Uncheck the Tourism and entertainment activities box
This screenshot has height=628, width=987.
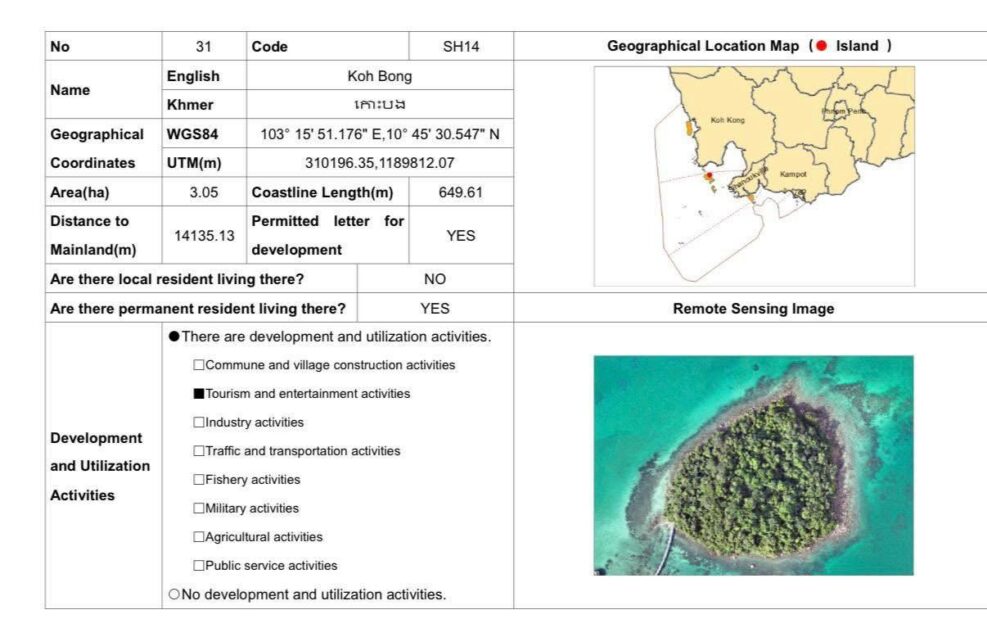[x=199, y=394]
